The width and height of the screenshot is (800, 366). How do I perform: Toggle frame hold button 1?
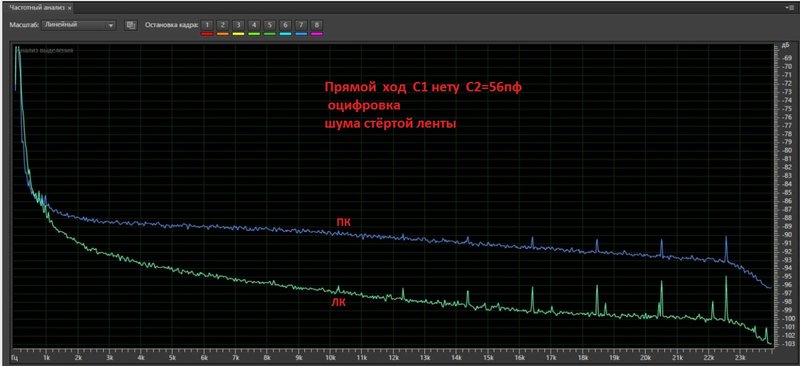point(207,25)
